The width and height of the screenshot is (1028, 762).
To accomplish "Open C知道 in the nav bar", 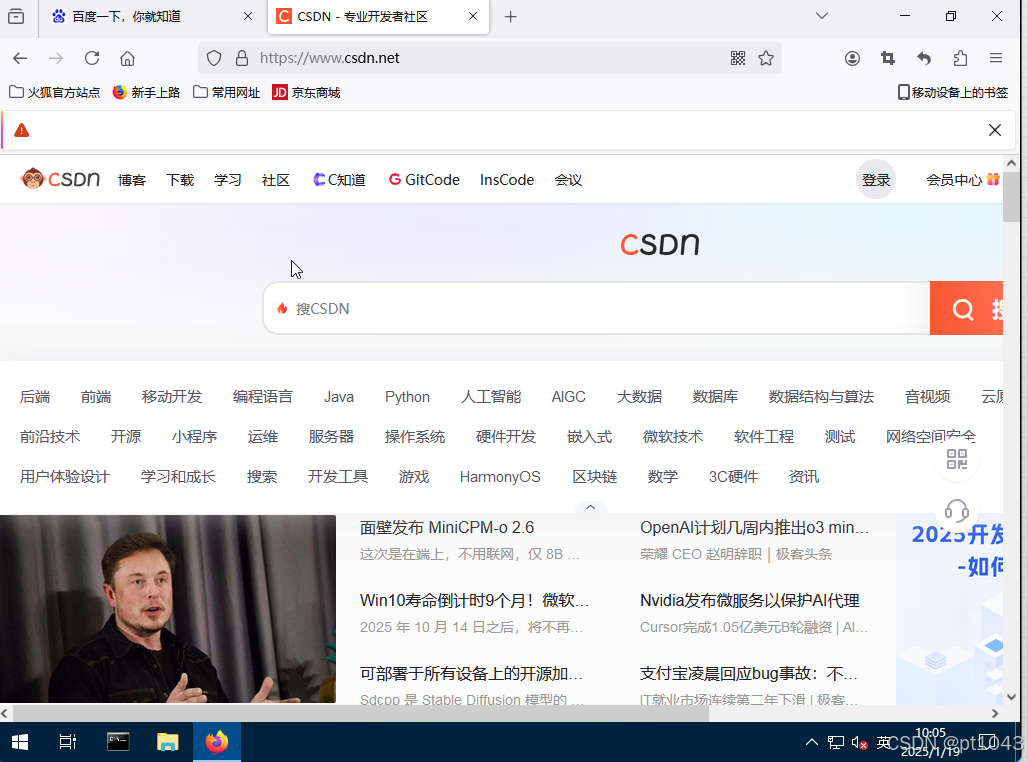I will coord(339,180).
